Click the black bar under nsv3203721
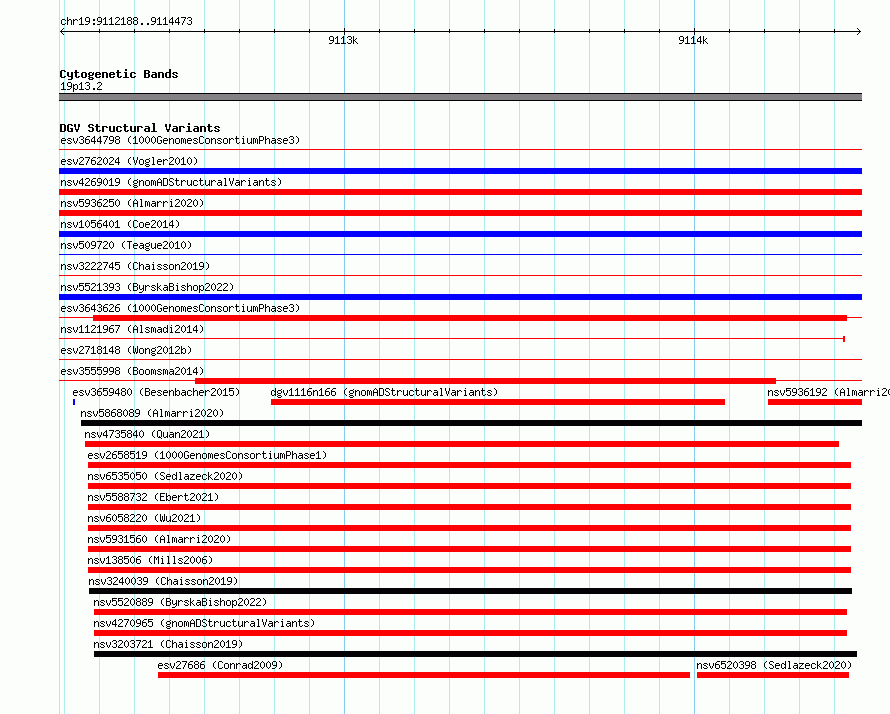The height and width of the screenshot is (714, 890). click(475, 654)
